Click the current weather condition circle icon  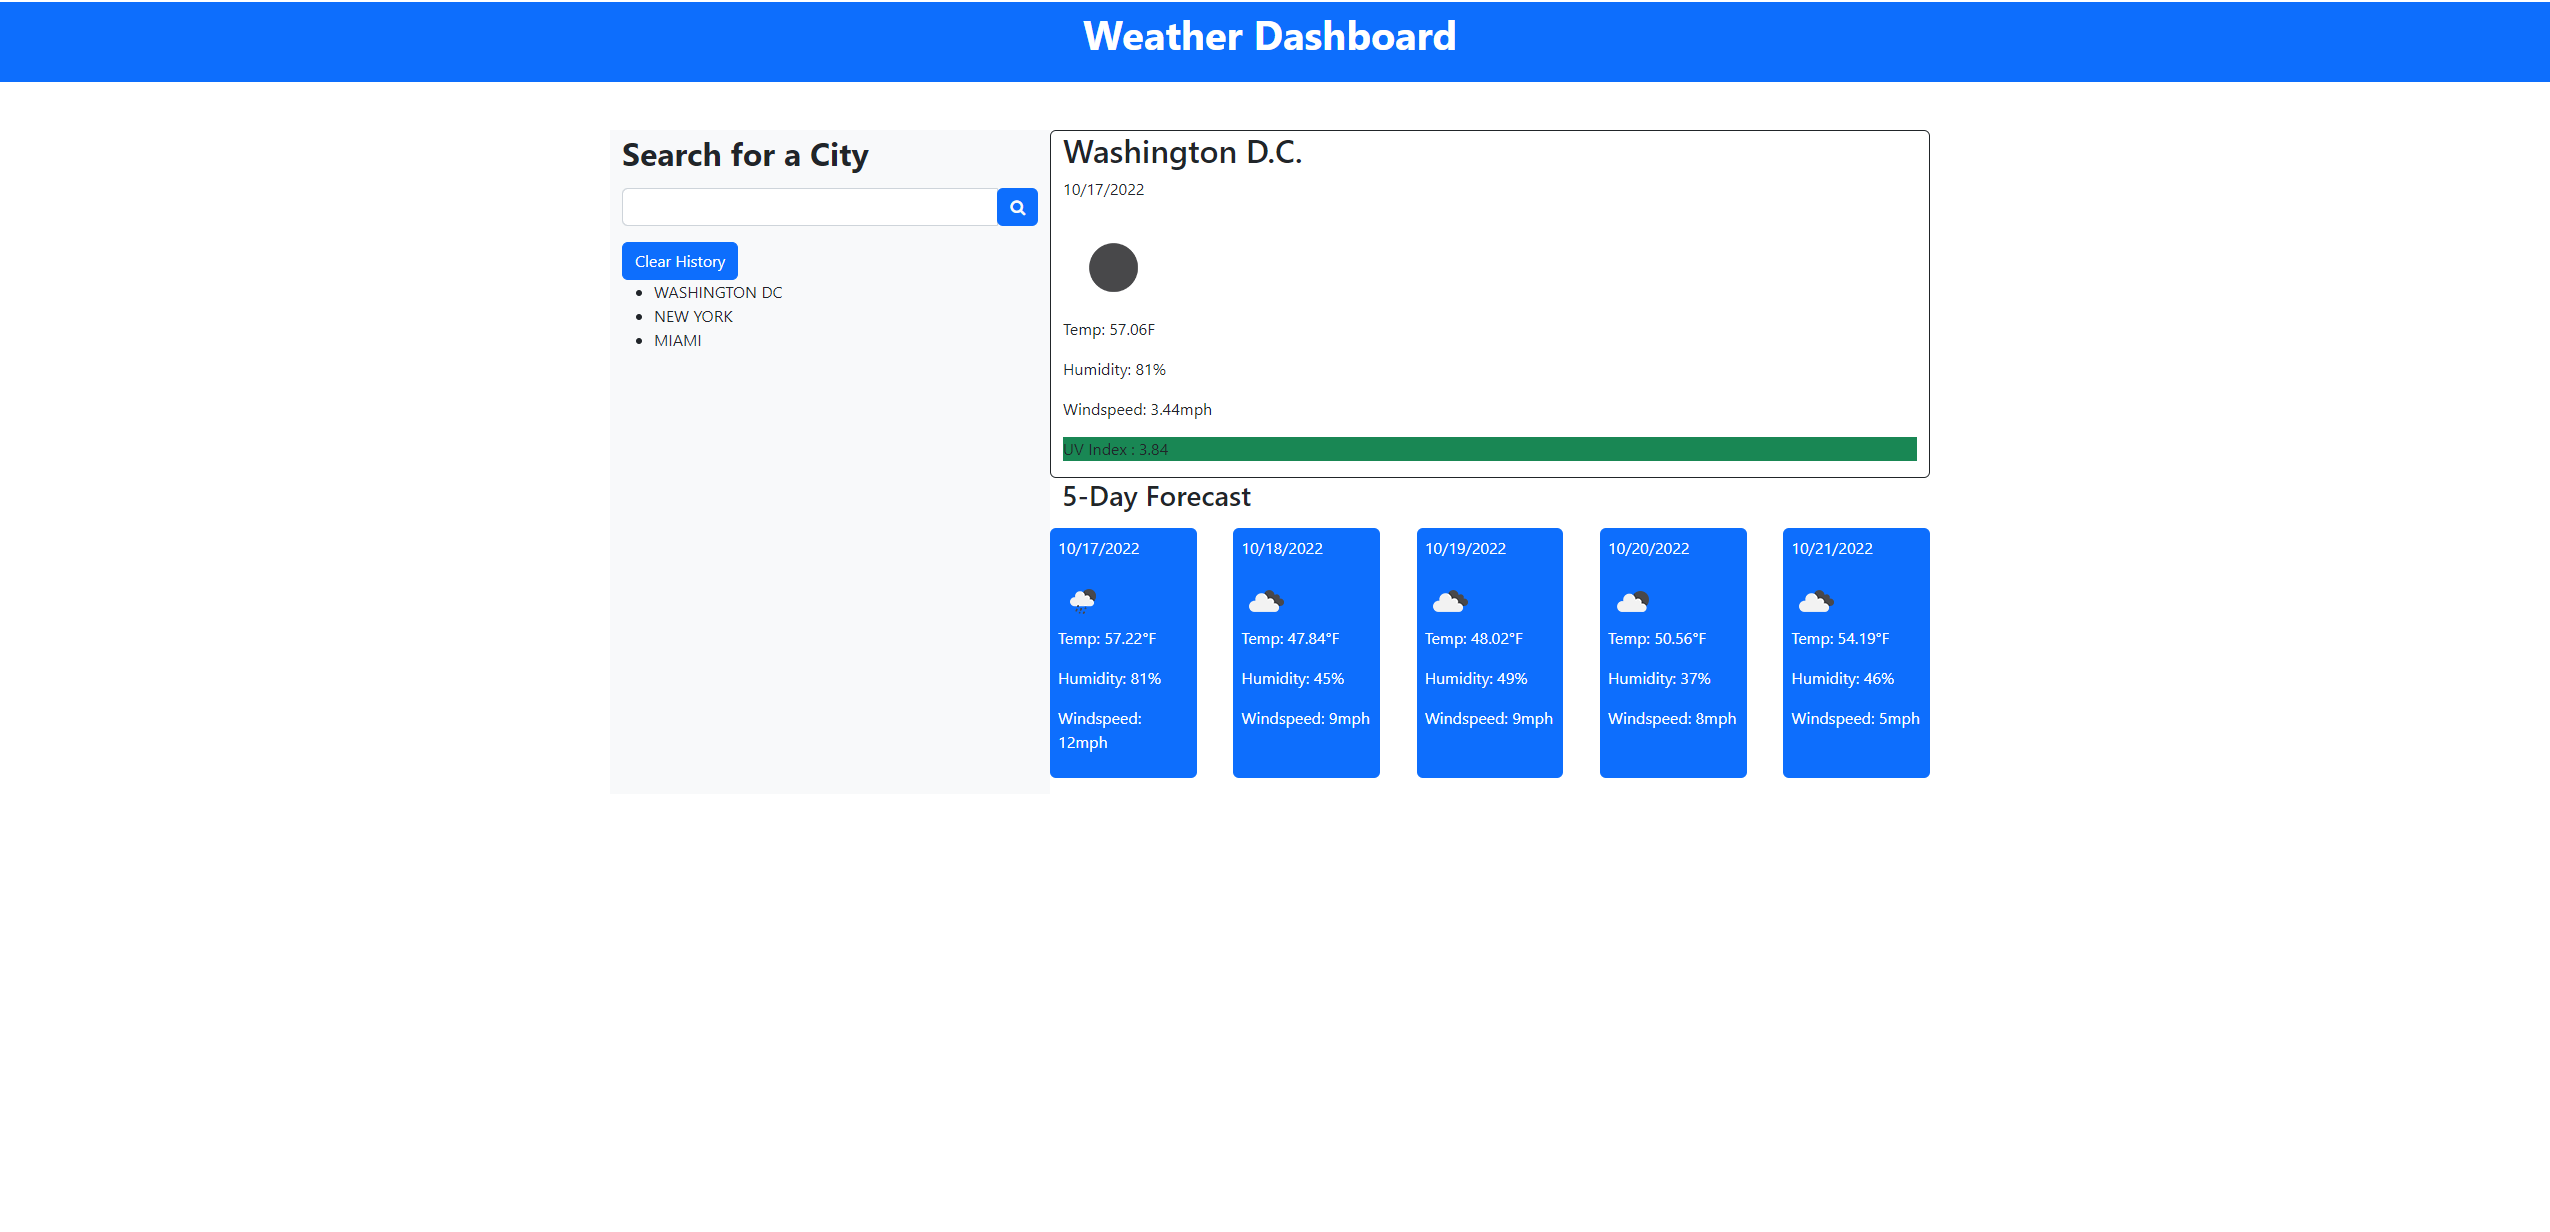[1114, 267]
